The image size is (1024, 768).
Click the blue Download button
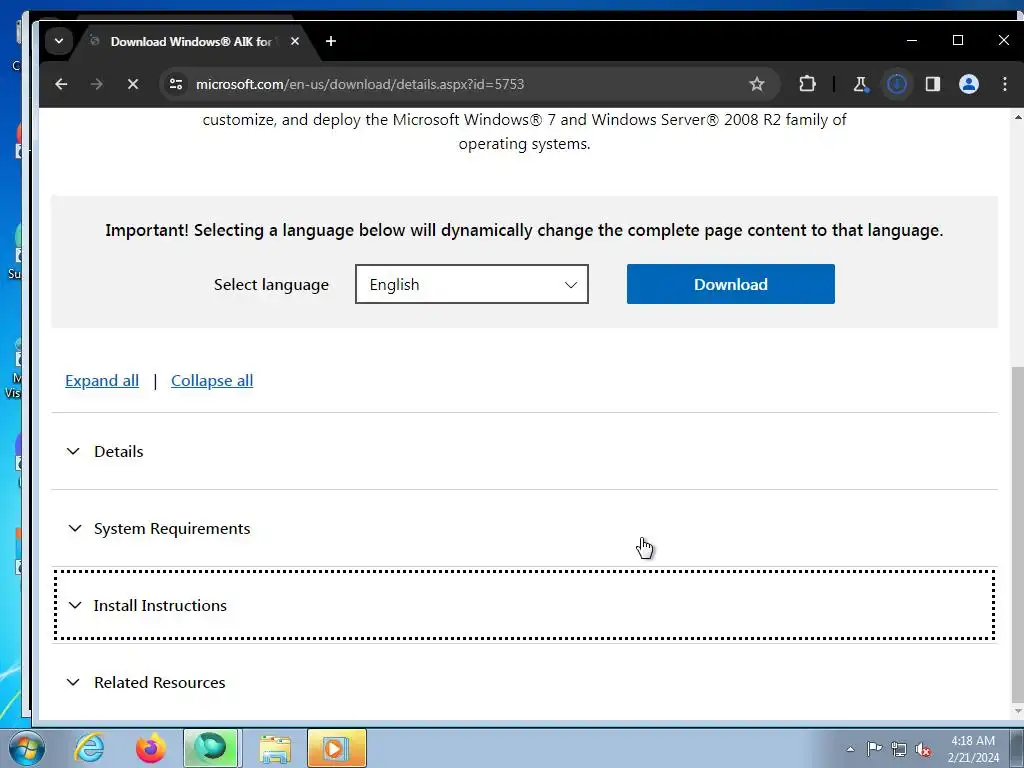[730, 284]
